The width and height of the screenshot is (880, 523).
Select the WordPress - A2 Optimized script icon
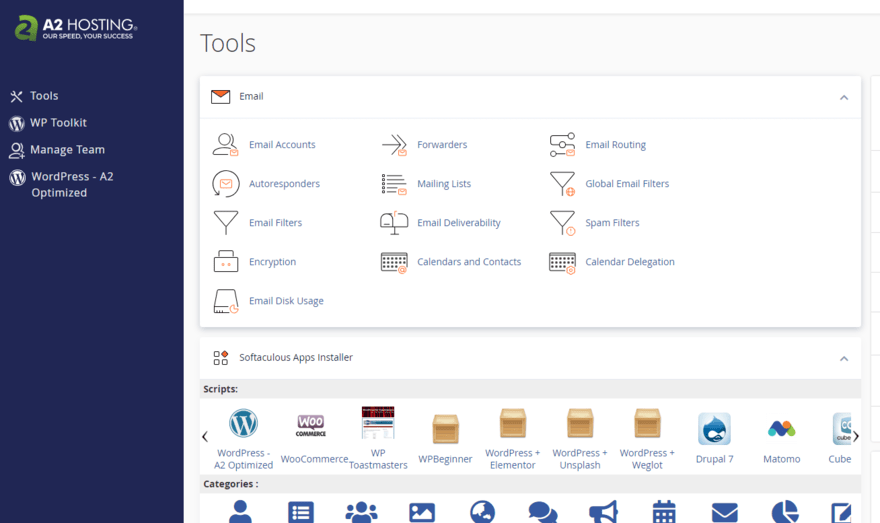(244, 423)
